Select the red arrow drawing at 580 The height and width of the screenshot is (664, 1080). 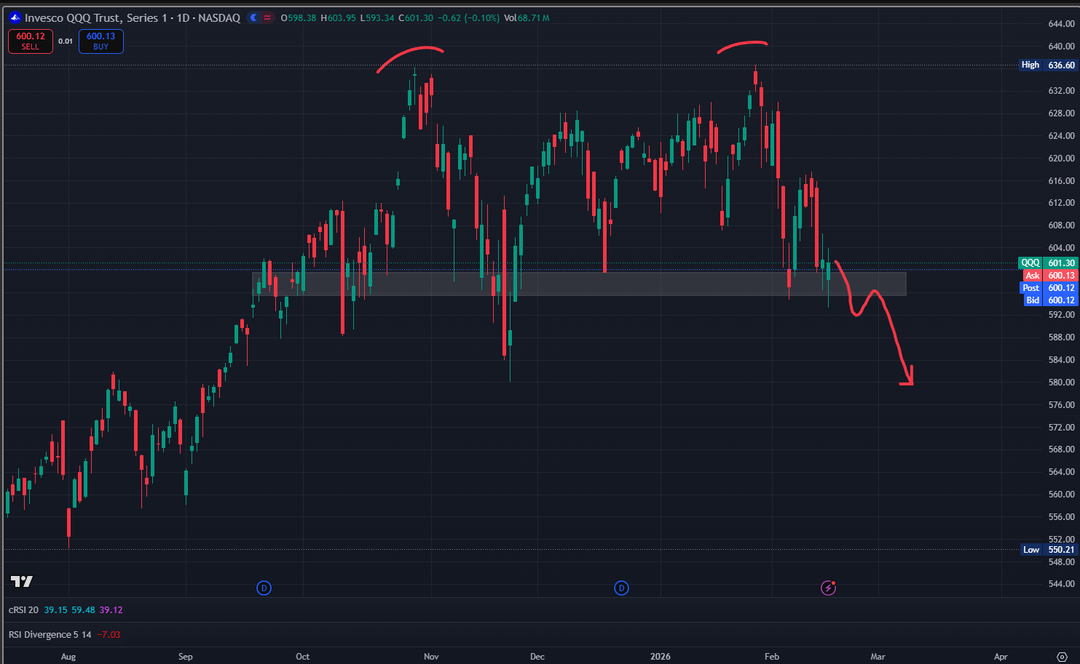(x=907, y=378)
